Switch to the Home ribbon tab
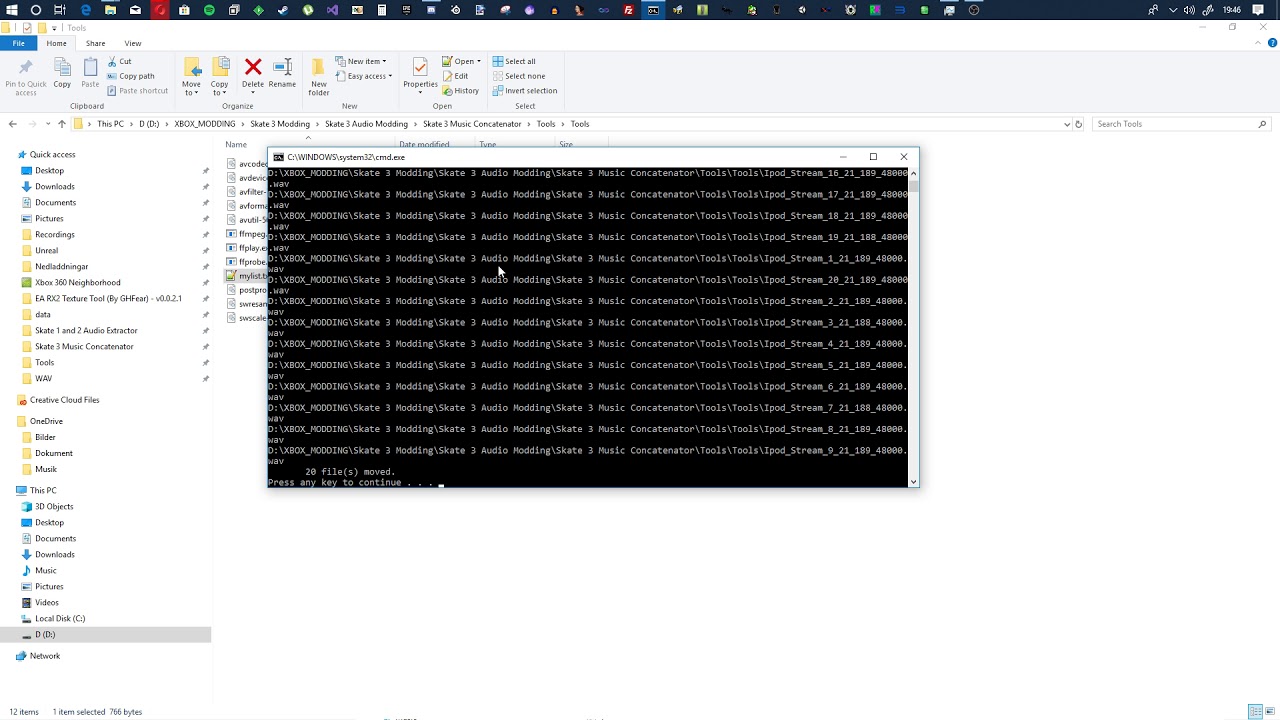This screenshot has width=1280, height=720. (56, 43)
